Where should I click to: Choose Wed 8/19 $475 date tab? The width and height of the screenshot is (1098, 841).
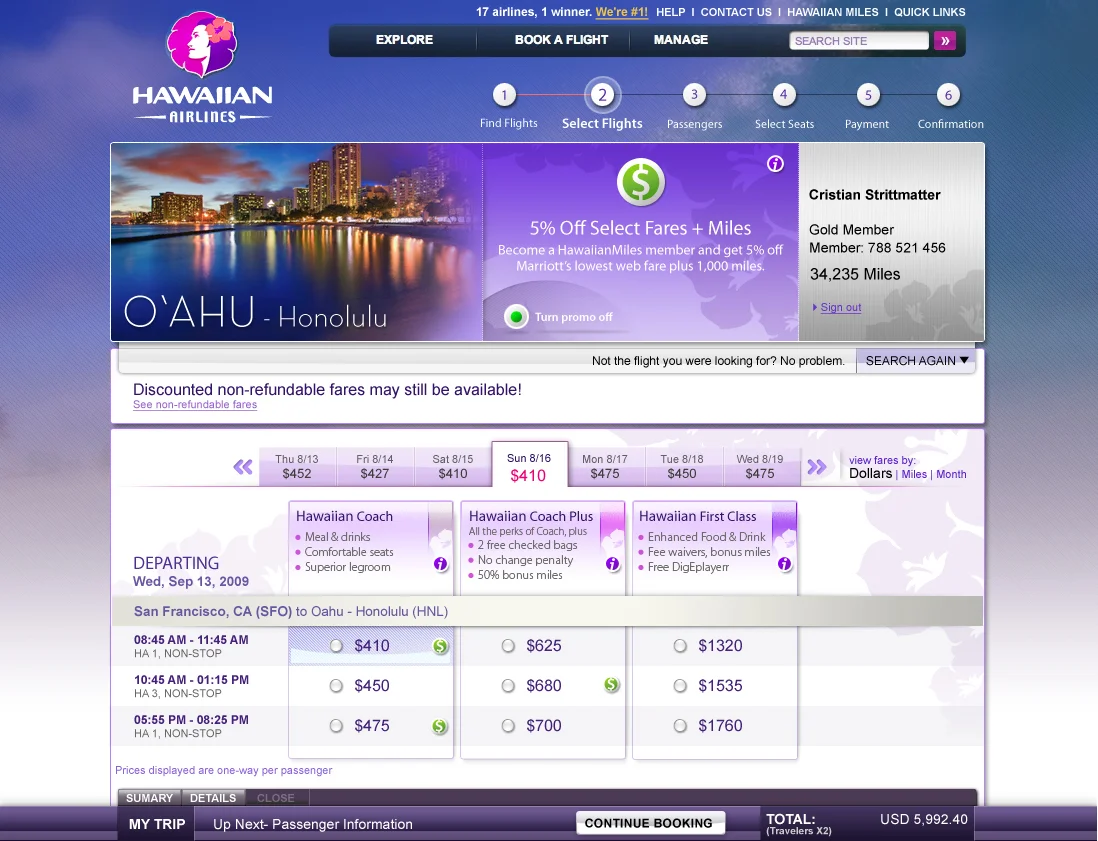pyautogui.click(x=760, y=466)
